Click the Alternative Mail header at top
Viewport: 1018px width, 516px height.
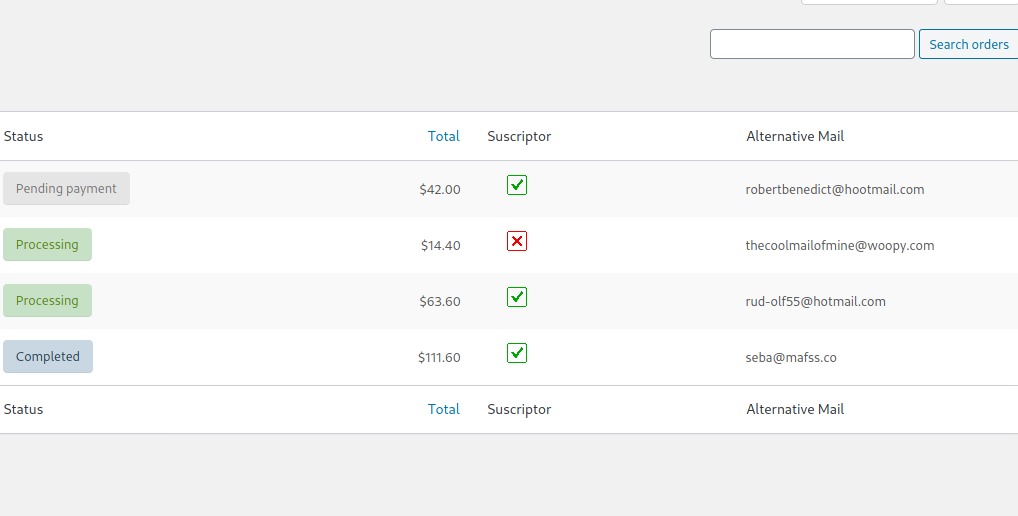click(795, 136)
